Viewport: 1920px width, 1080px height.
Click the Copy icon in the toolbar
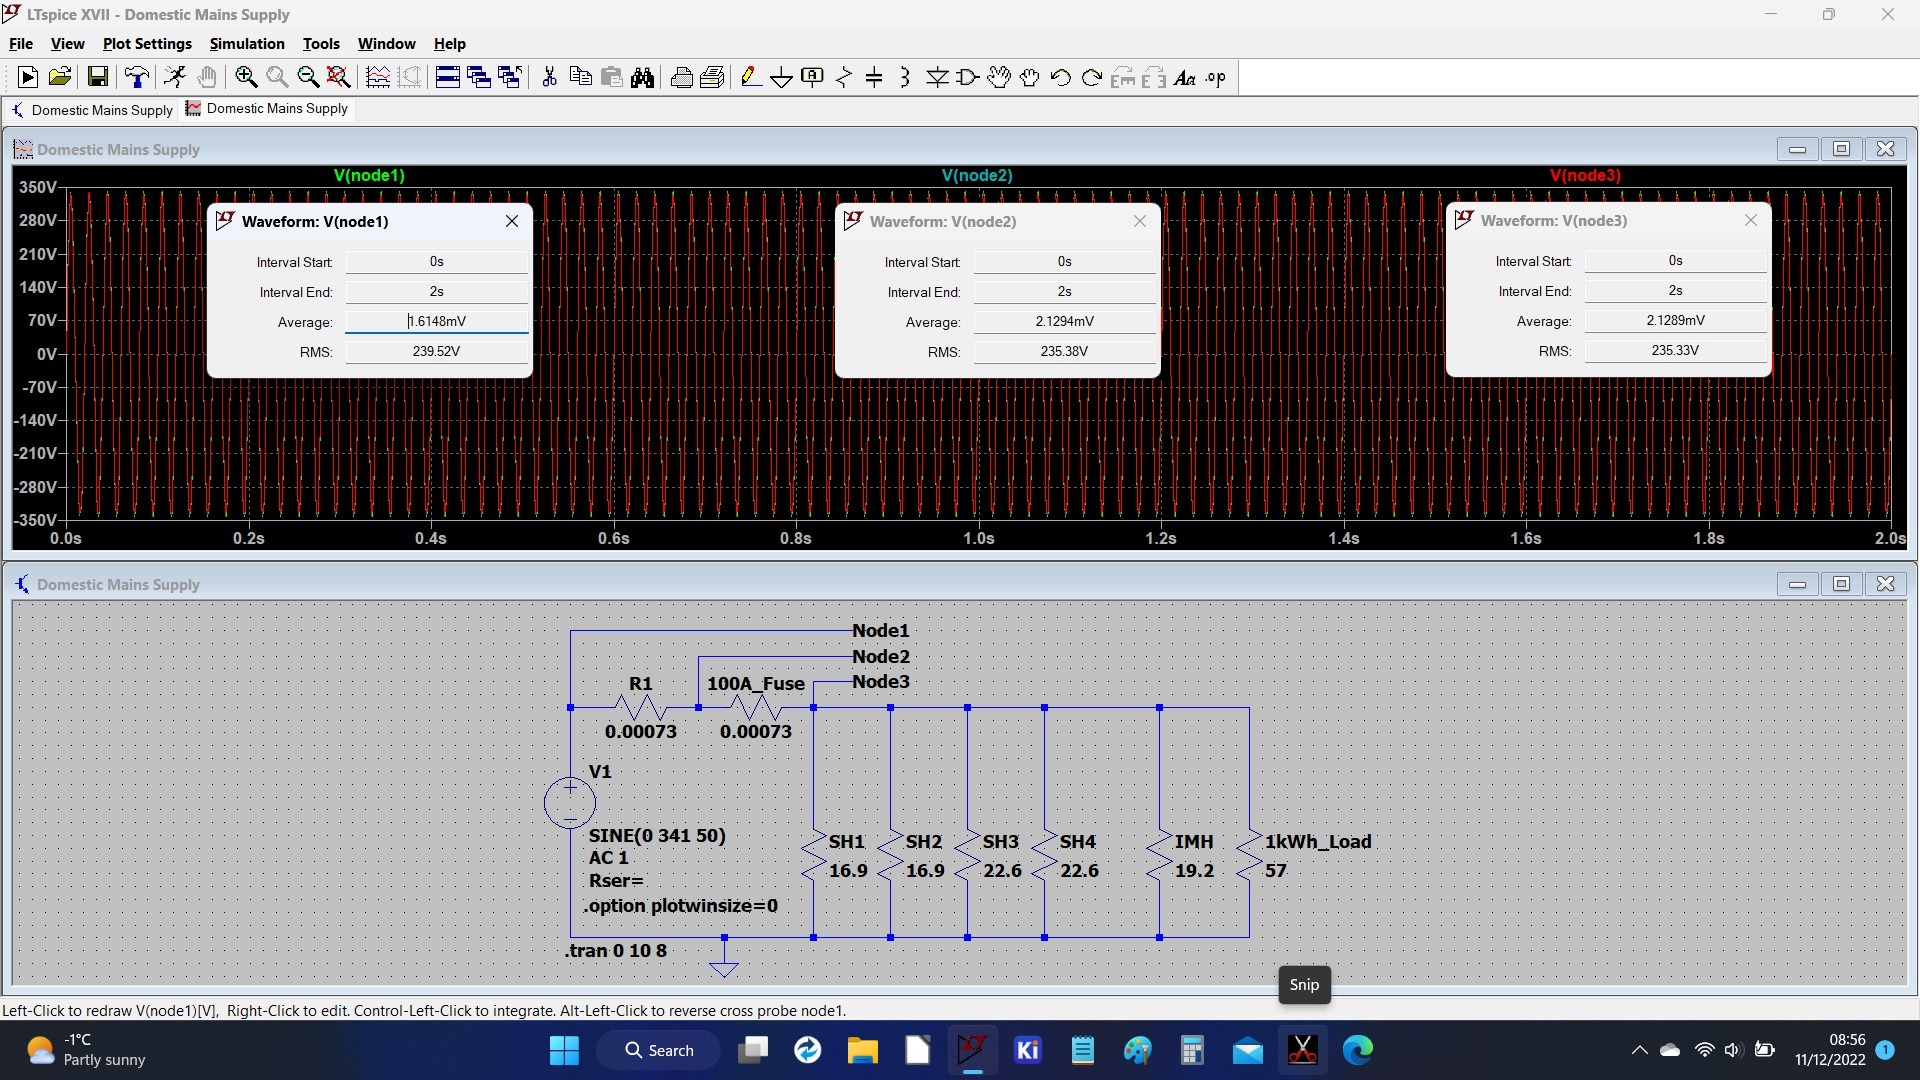pyautogui.click(x=580, y=77)
